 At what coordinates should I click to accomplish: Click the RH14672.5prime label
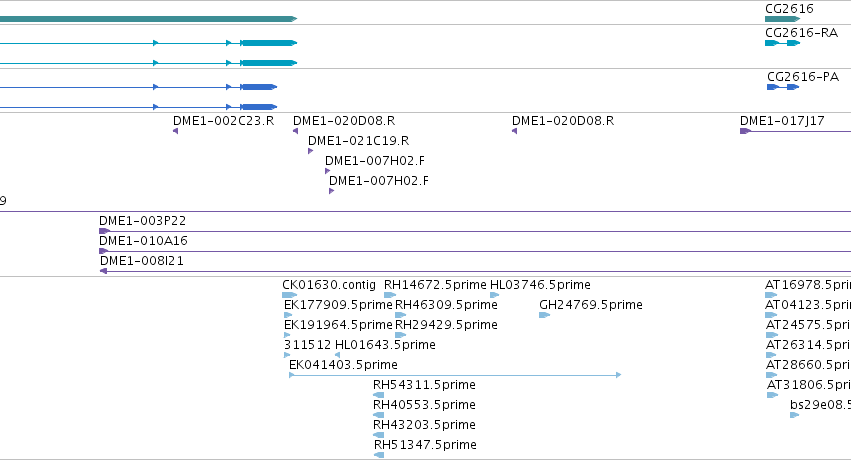[435, 285]
